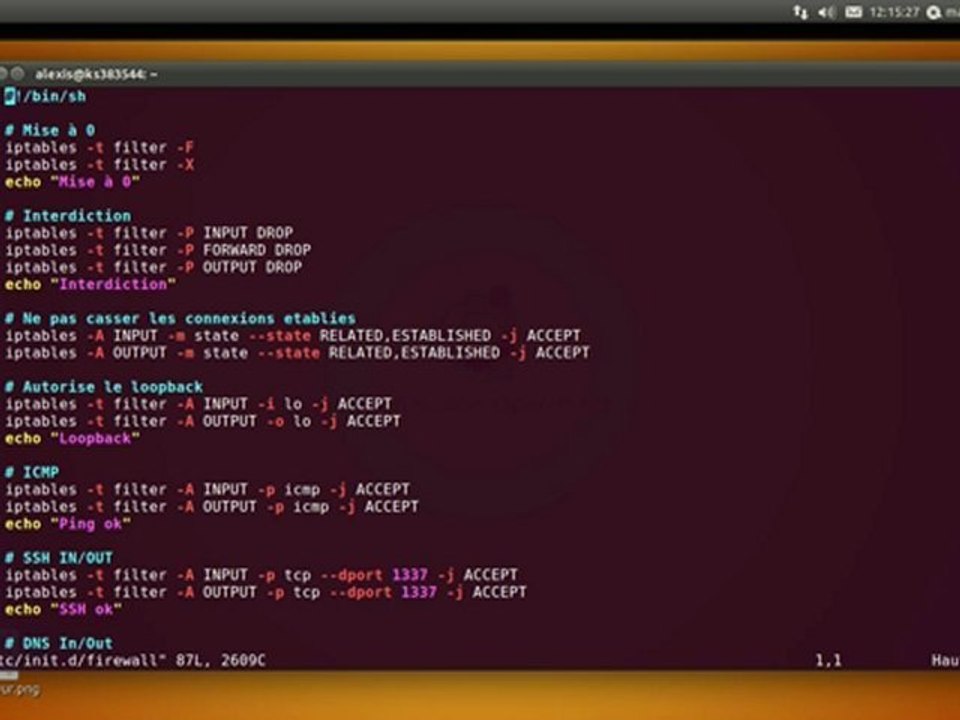This screenshot has width=960, height=720.
Task: Click INPUT RELATED,ESTABLISHED ACCEPT rule
Action: point(293,336)
